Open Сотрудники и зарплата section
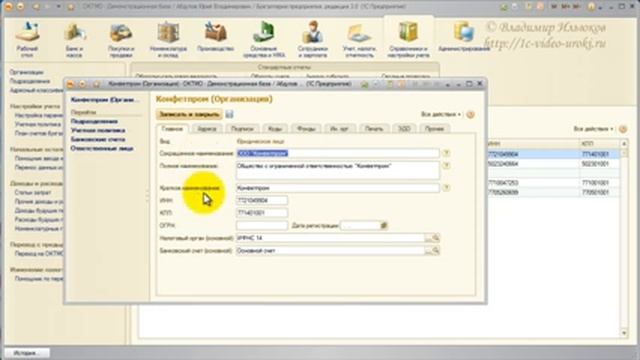Image resolution: width=640 pixels, height=360 pixels. point(313,40)
